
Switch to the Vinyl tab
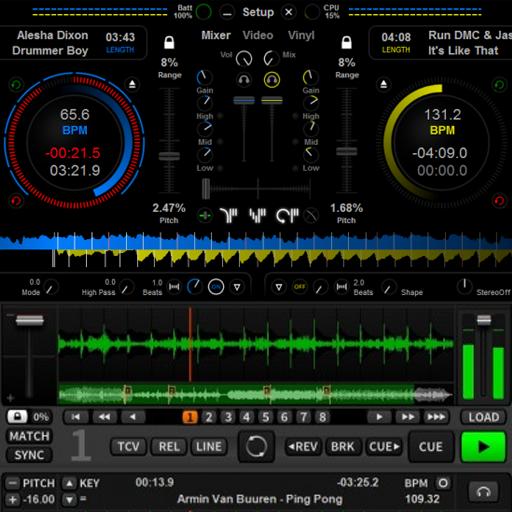click(x=301, y=35)
